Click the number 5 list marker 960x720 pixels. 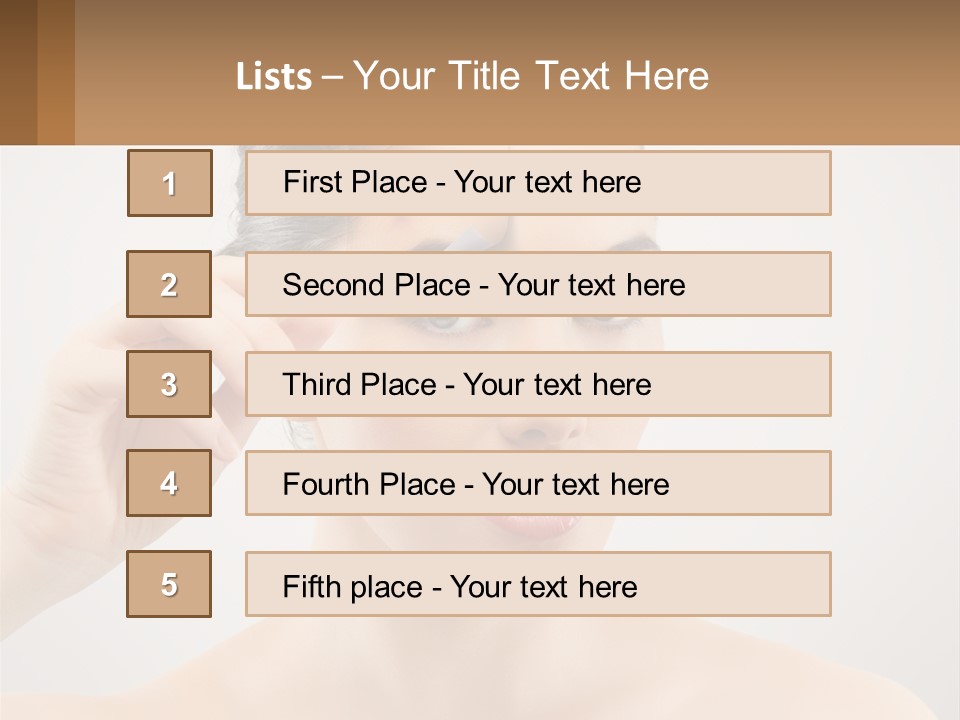pos(169,584)
